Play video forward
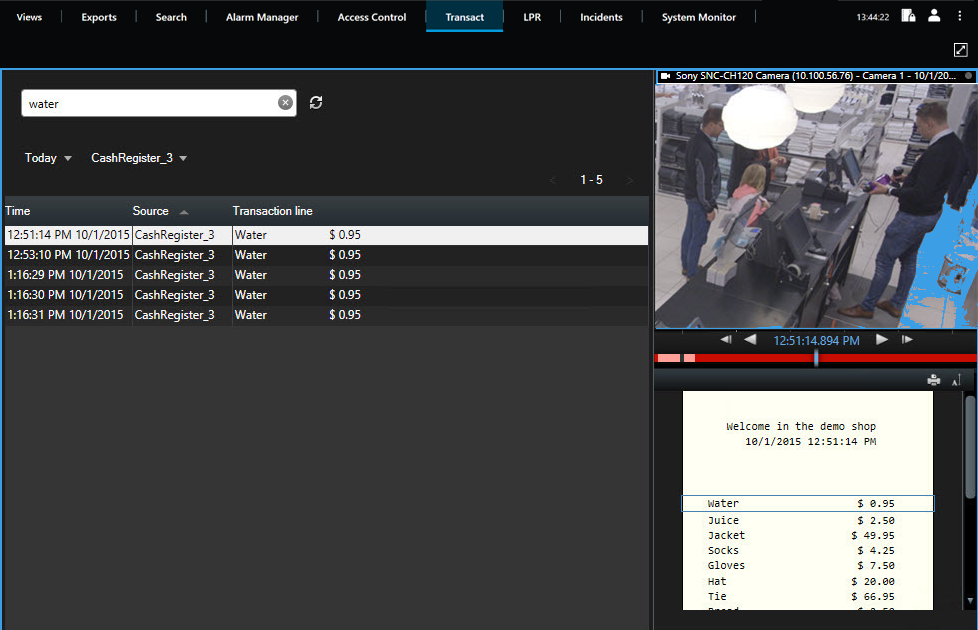 (882, 340)
